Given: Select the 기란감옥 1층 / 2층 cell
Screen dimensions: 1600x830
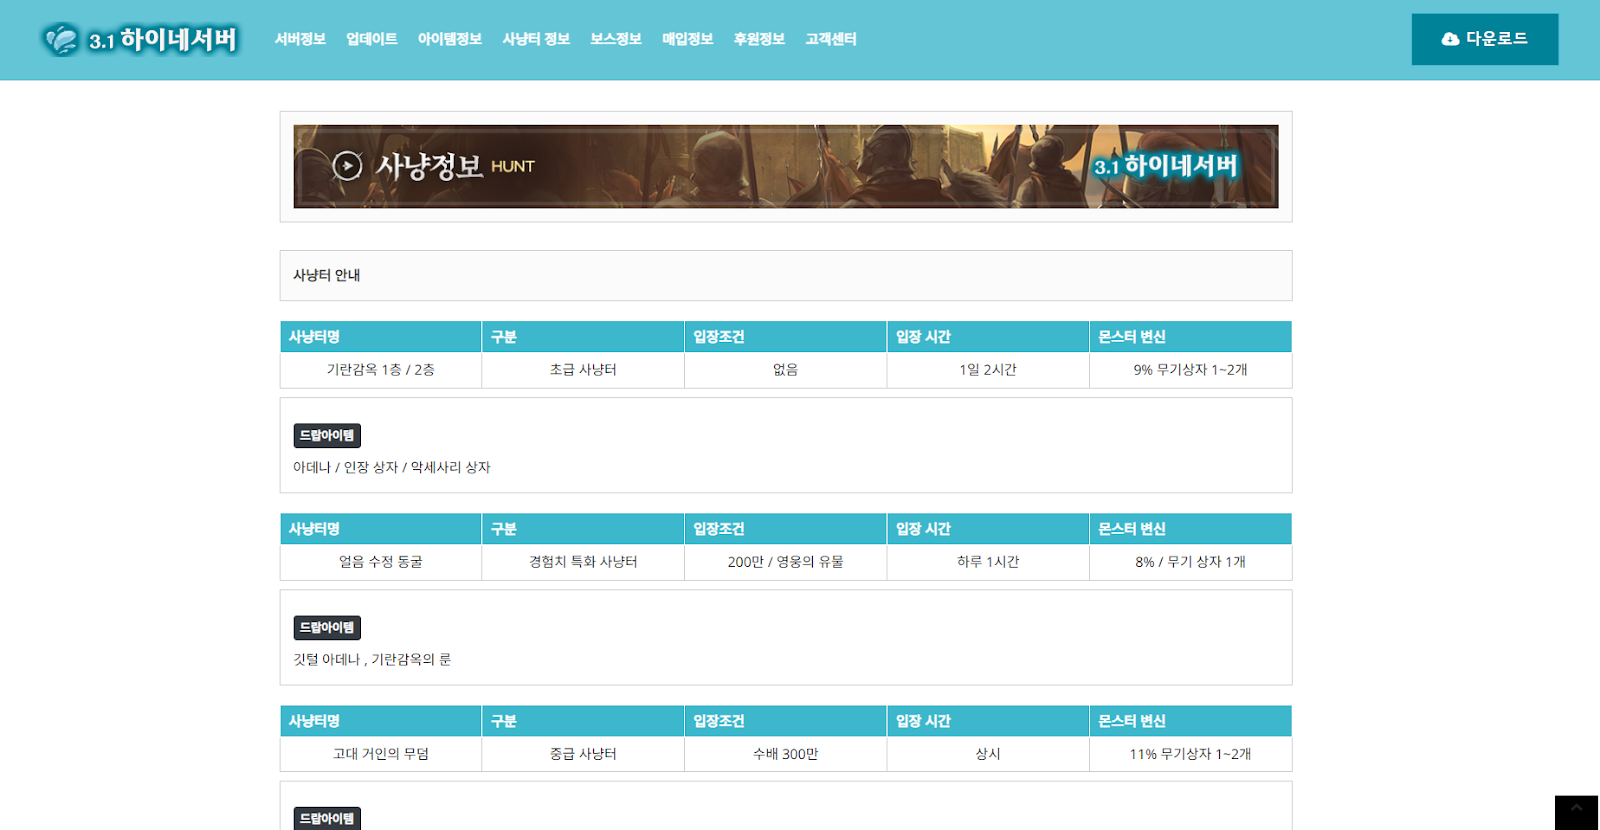Looking at the screenshot, I should [x=381, y=370].
